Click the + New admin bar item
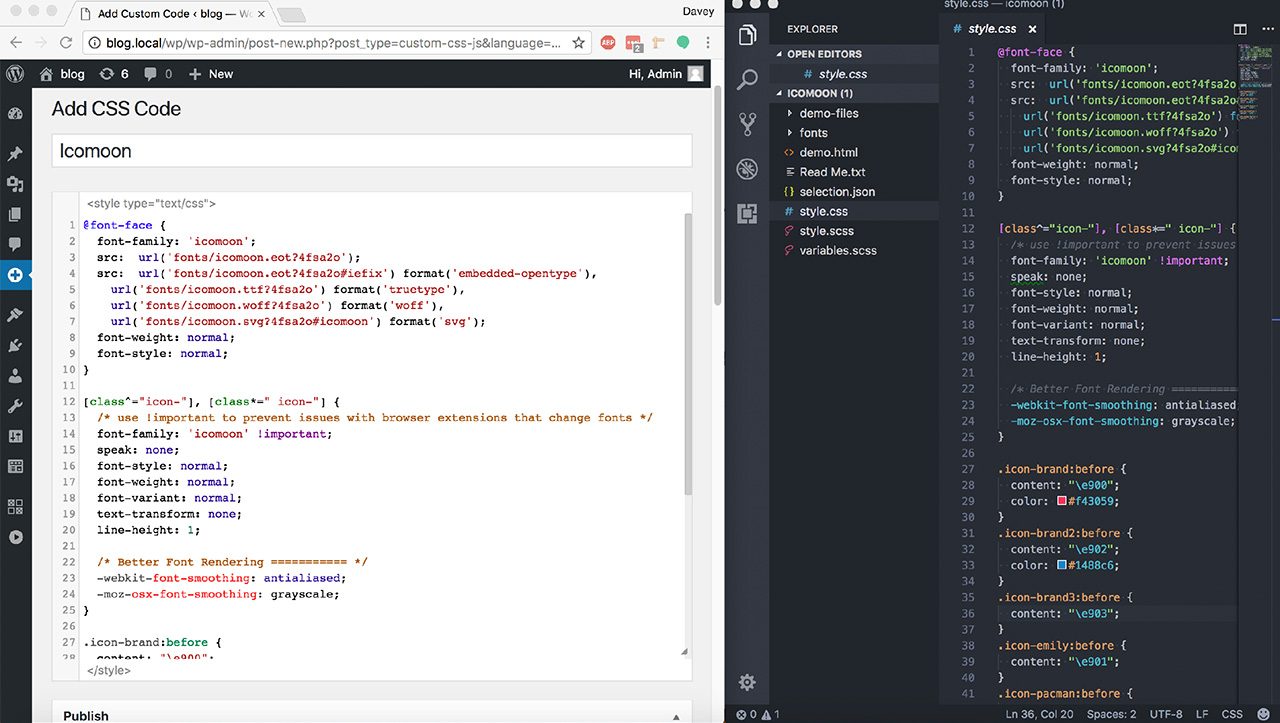The width and height of the screenshot is (1280, 723). [210, 74]
